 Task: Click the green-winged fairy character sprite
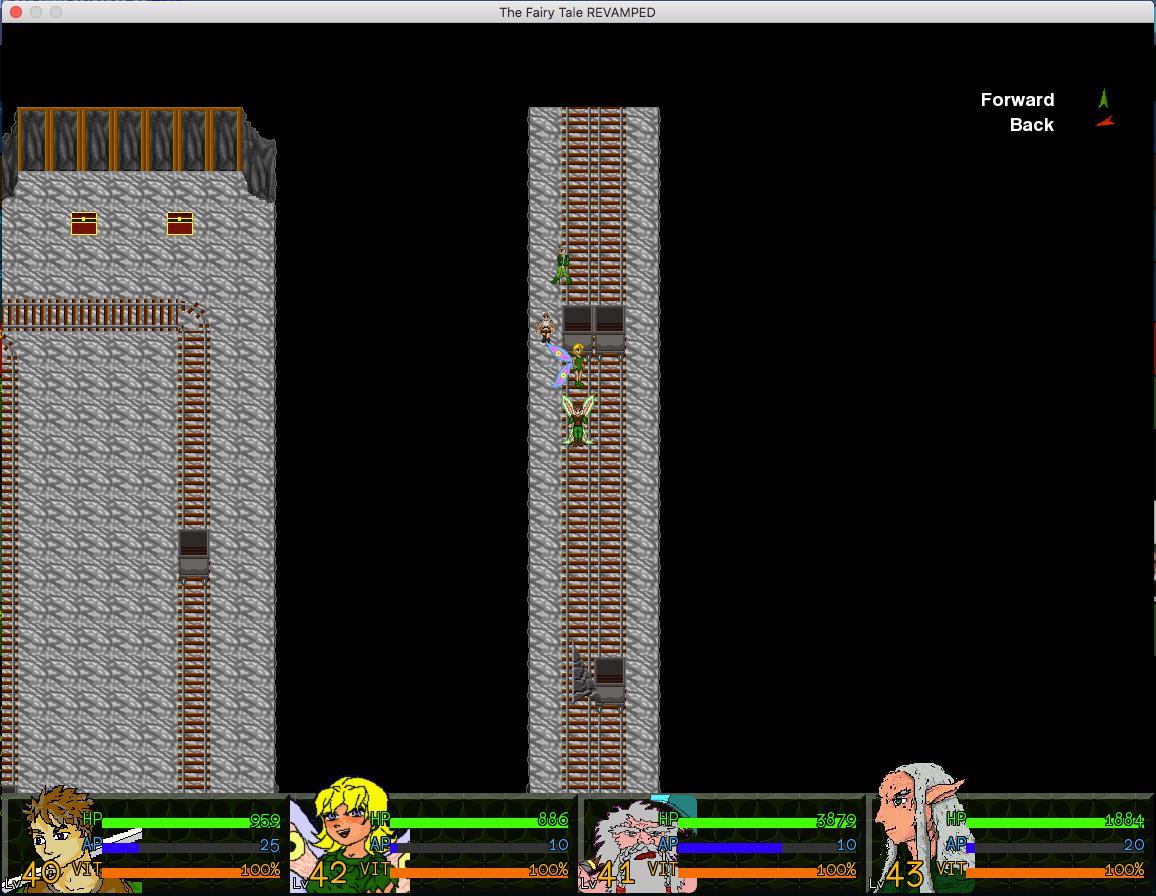click(577, 420)
